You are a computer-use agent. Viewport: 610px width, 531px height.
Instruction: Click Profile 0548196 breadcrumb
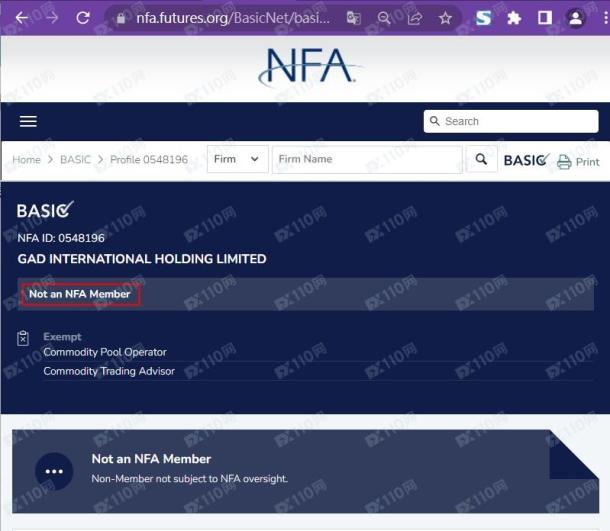click(x=149, y=159)
